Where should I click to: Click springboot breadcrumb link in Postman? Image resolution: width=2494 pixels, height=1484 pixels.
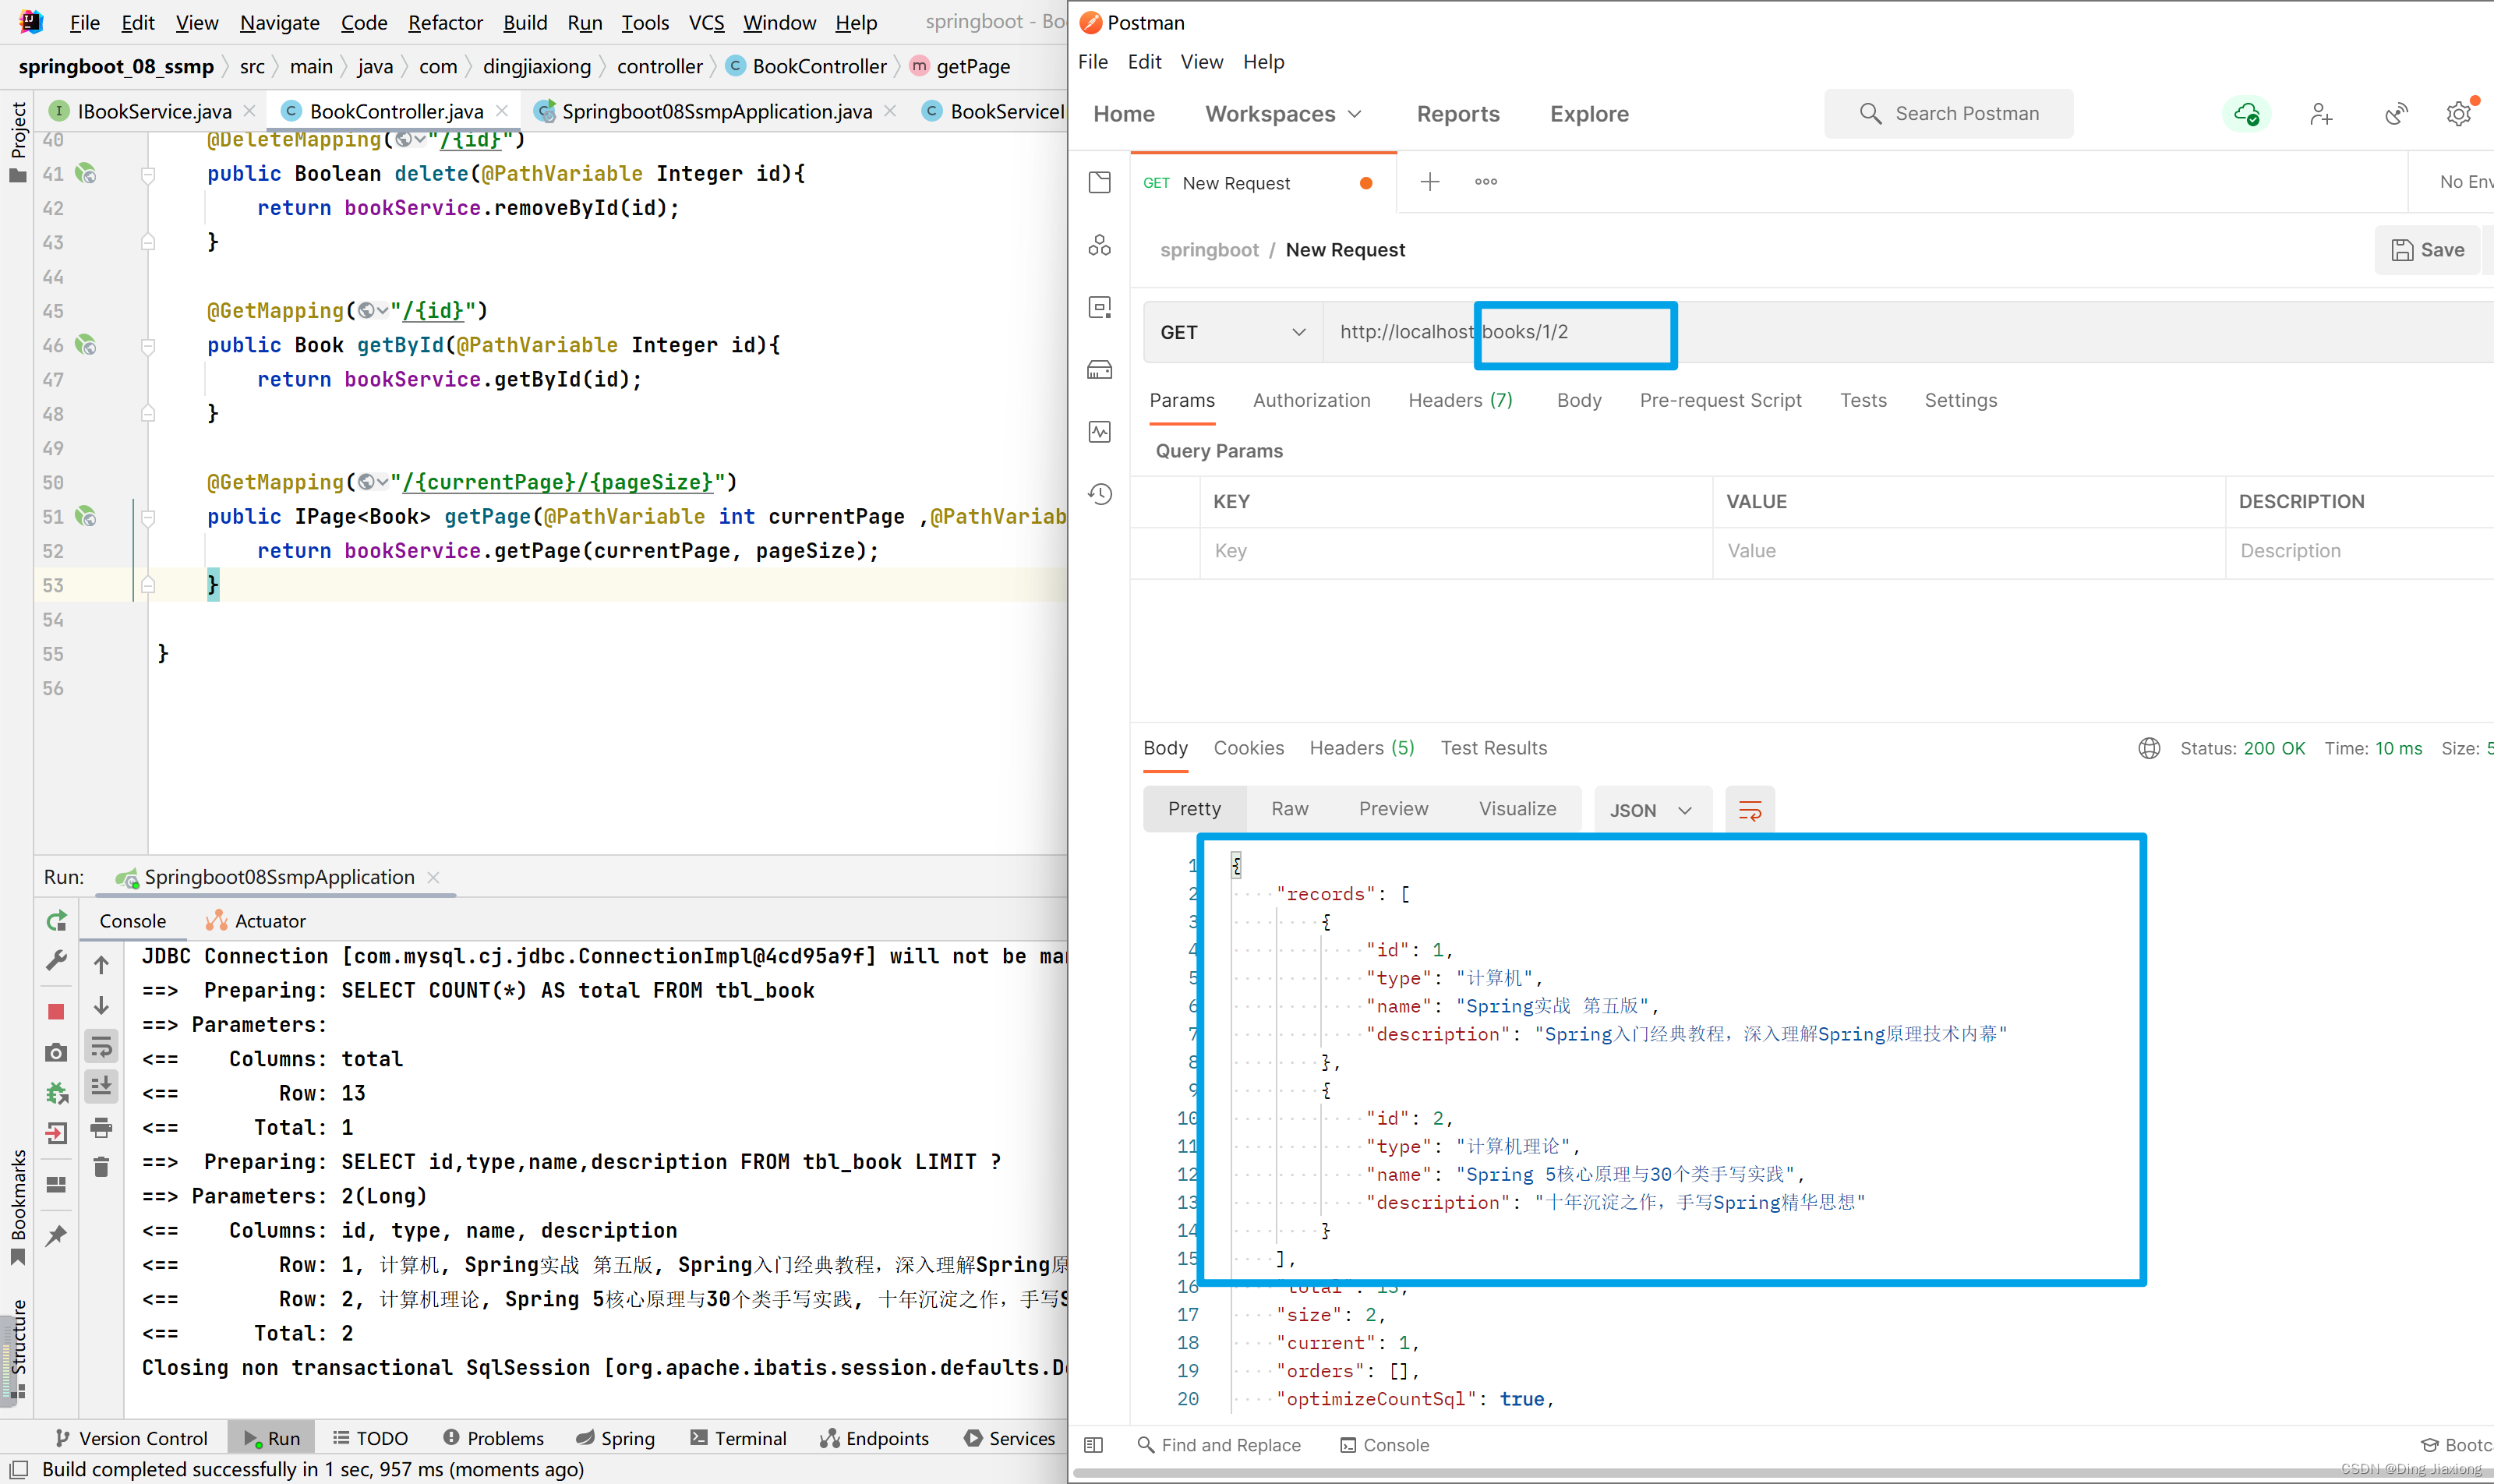tap(1209, 250)
